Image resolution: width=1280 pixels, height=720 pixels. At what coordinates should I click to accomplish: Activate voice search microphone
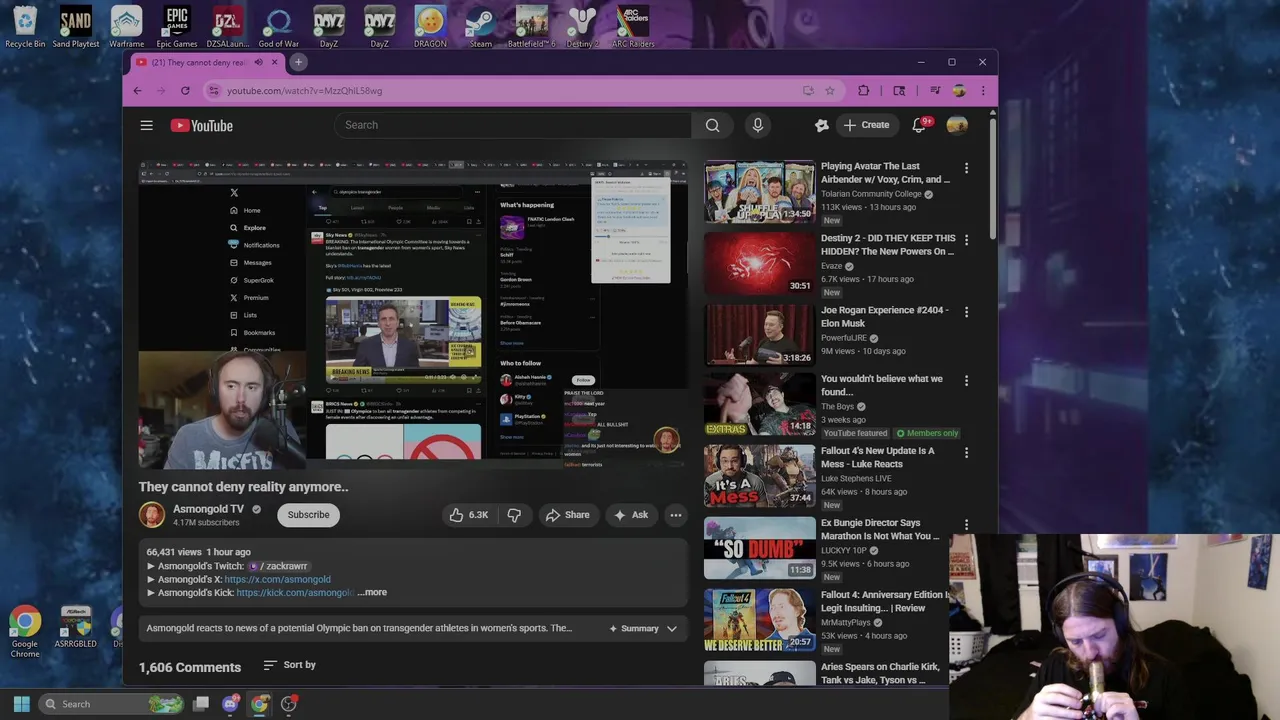coord(757,125)
